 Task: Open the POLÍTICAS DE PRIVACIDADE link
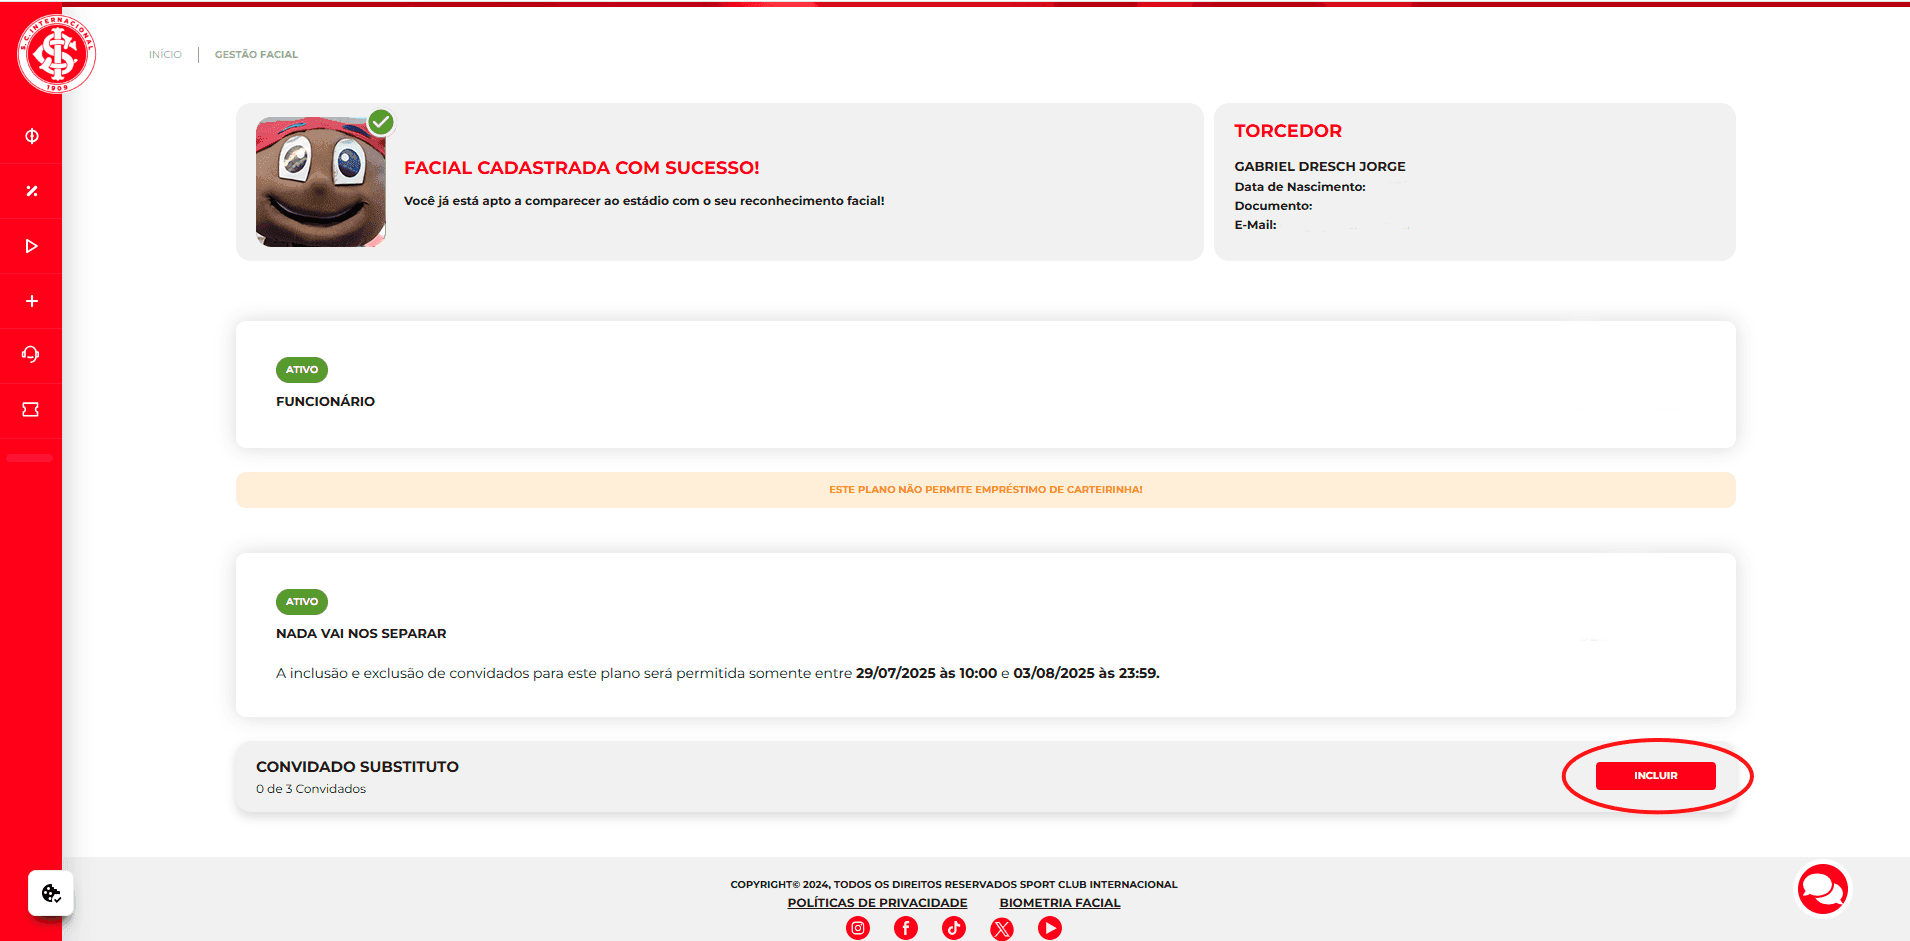pos(877,903)
